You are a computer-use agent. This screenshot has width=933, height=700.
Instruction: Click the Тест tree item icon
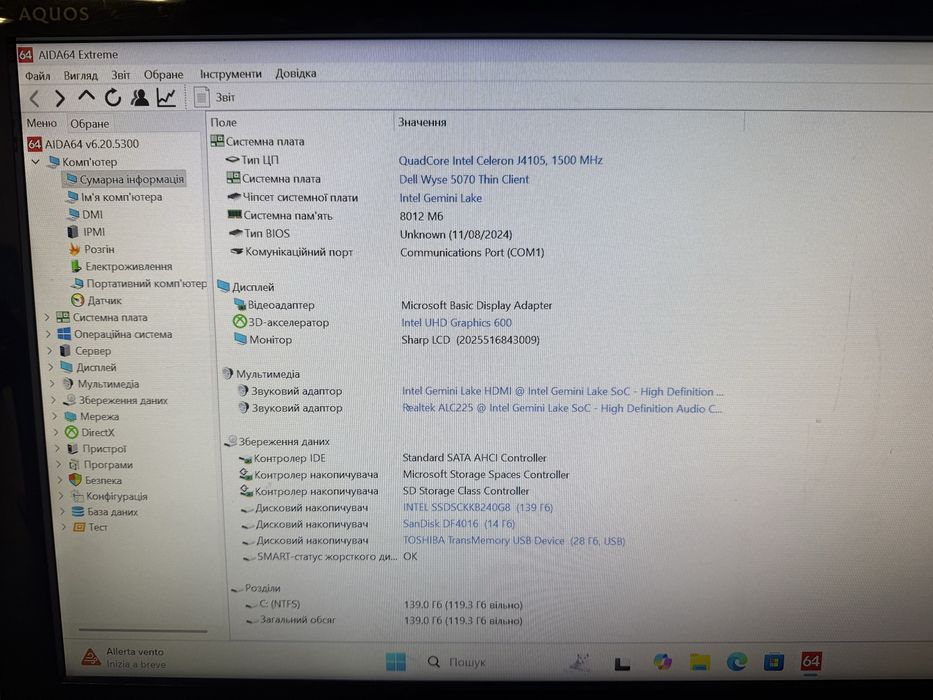point(79,527)
